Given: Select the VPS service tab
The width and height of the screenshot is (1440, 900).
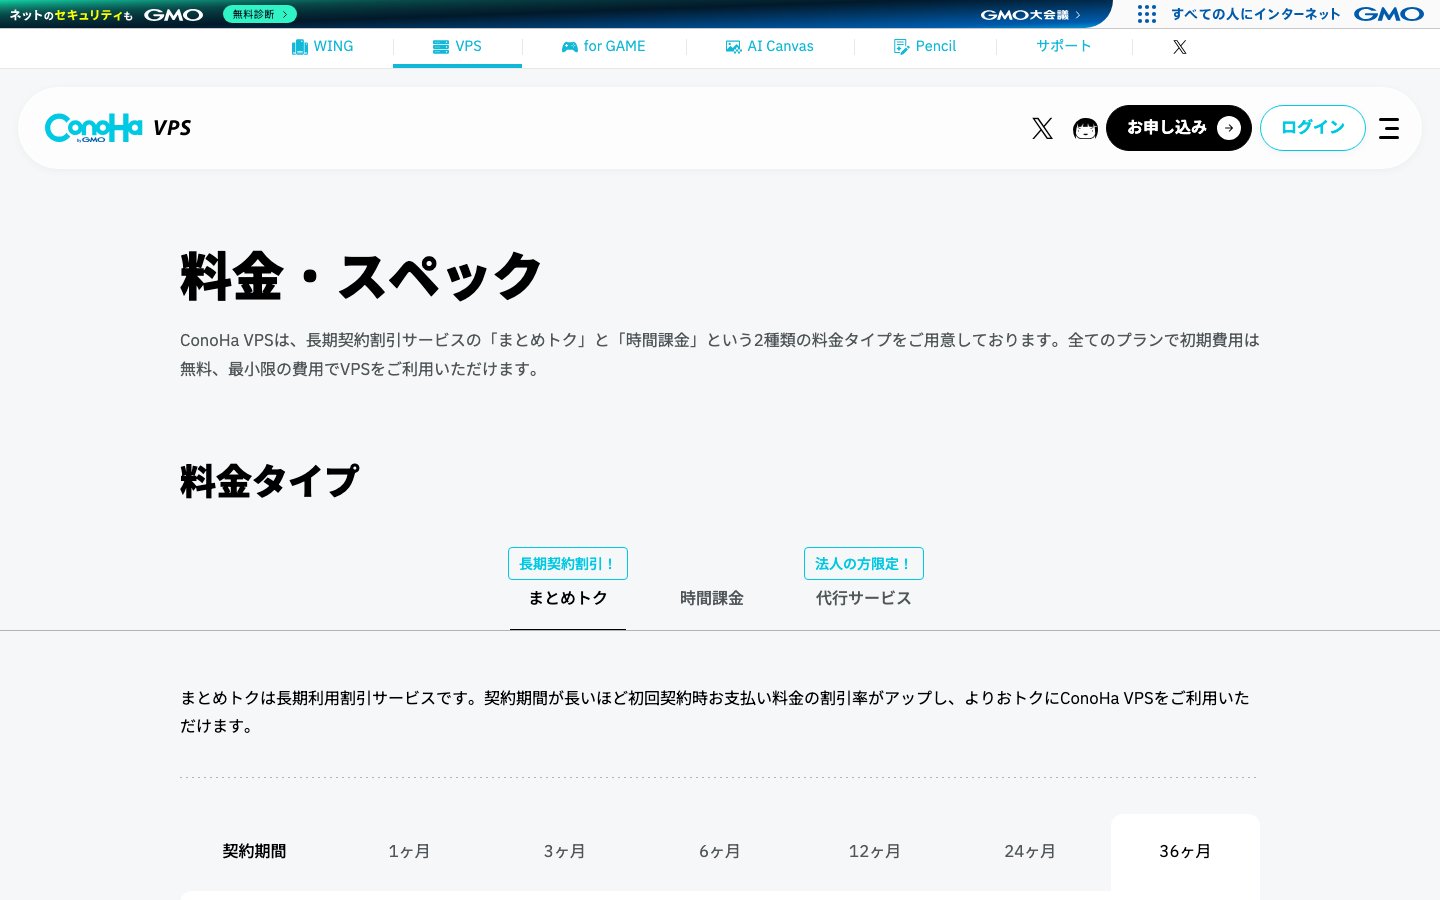Looking at the screenshot, I should point(457,46).
